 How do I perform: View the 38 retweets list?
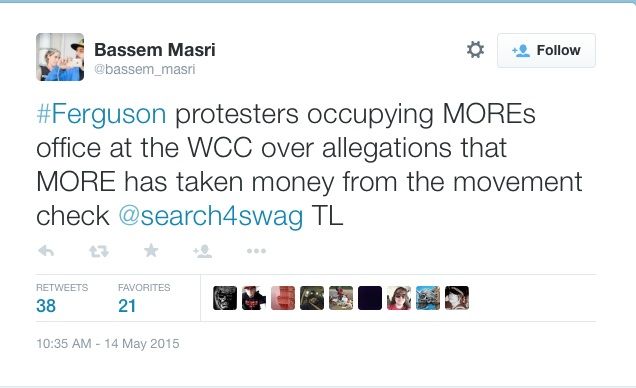coord(62,298)
